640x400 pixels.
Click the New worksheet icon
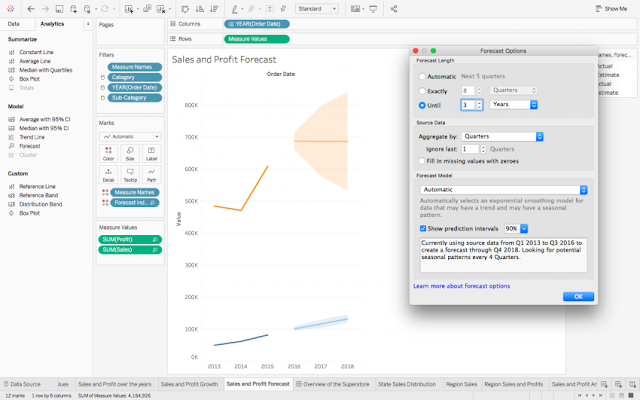(129, 9)
